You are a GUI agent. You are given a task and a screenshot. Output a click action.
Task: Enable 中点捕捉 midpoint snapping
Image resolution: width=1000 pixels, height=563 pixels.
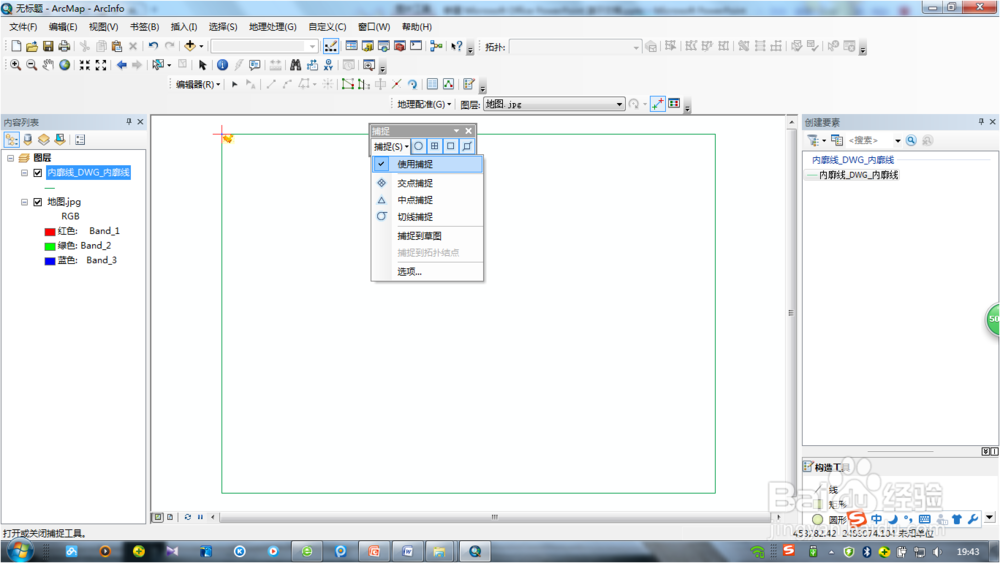coord(427,200)
